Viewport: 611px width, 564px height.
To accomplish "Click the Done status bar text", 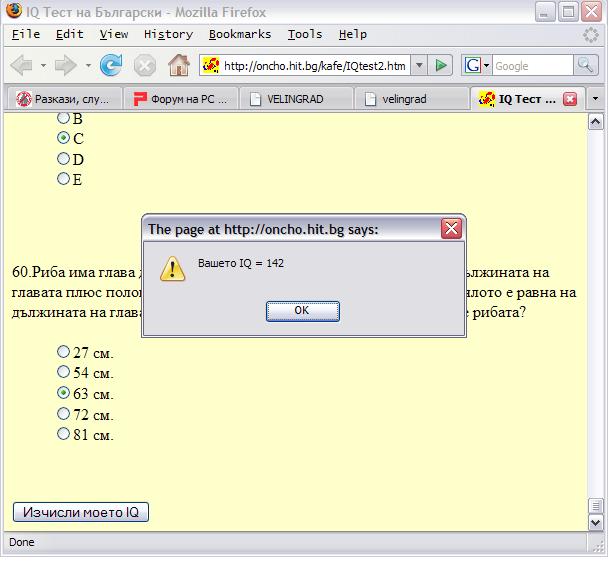I will click(x=21, y=542).
